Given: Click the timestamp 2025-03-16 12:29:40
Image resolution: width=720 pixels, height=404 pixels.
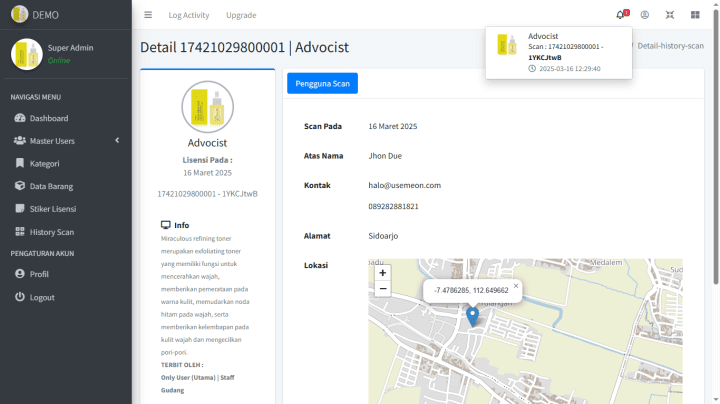Looking at the screenshot, I should point(570,68).
